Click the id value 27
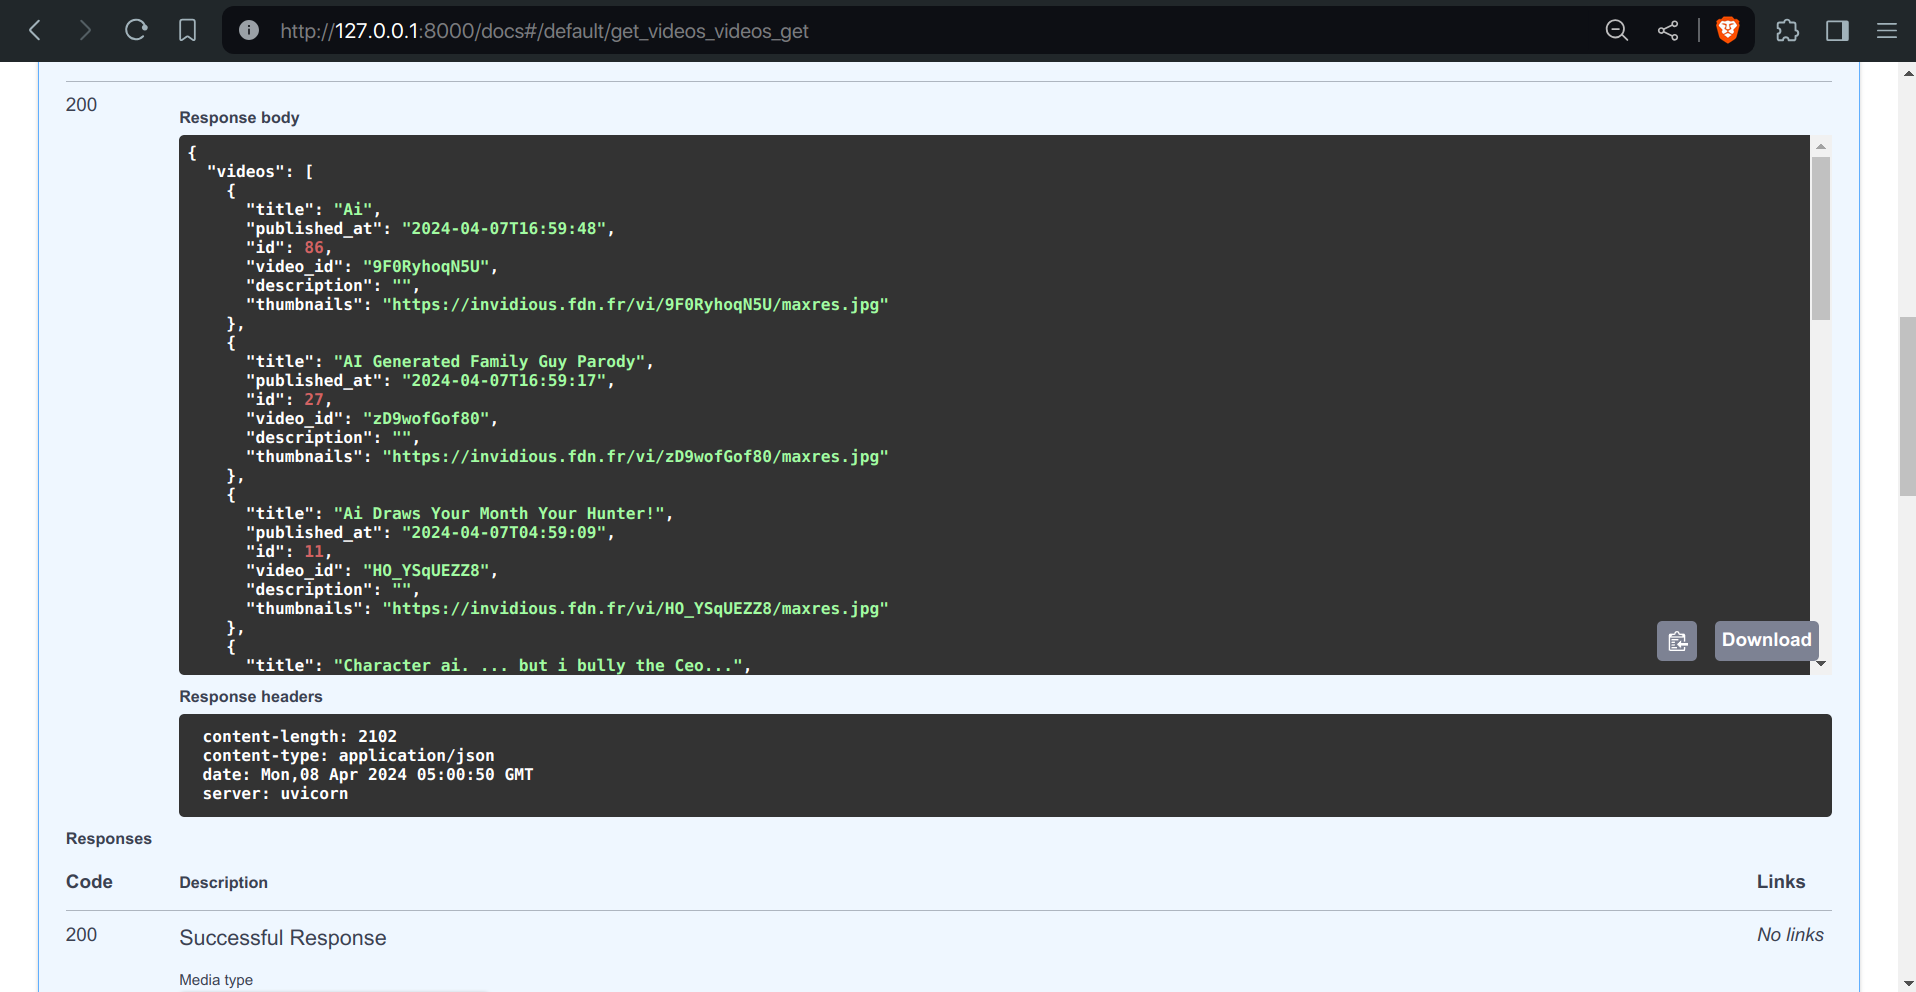This screenshot has width=1916, height=992. point(315,400)
